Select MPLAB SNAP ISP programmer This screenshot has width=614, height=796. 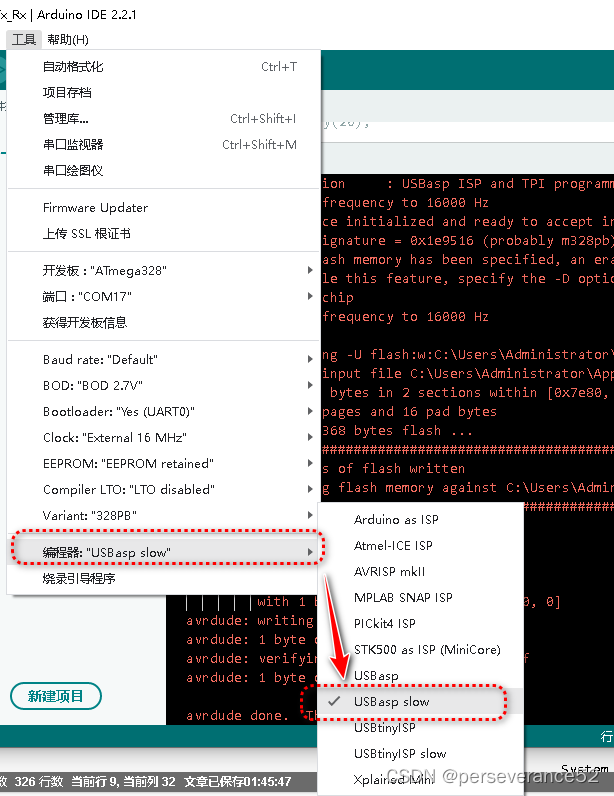pyautogui.click(x=421, y=598)
